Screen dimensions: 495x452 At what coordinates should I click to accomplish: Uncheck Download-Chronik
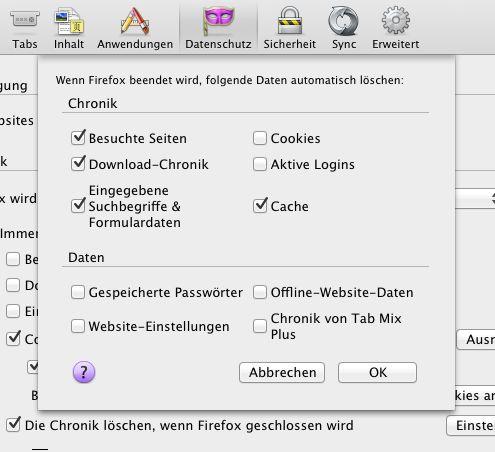pyautogui.click(x=78, y=164)
